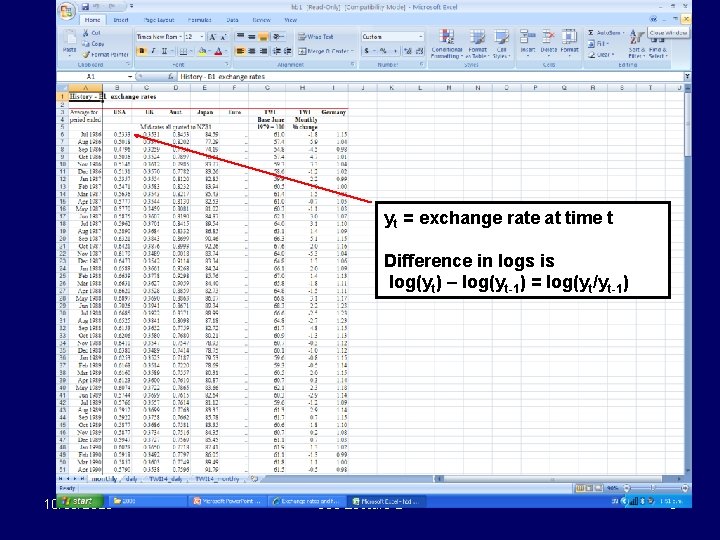
Task: Toggle Italic formatting
Action: 153,51
